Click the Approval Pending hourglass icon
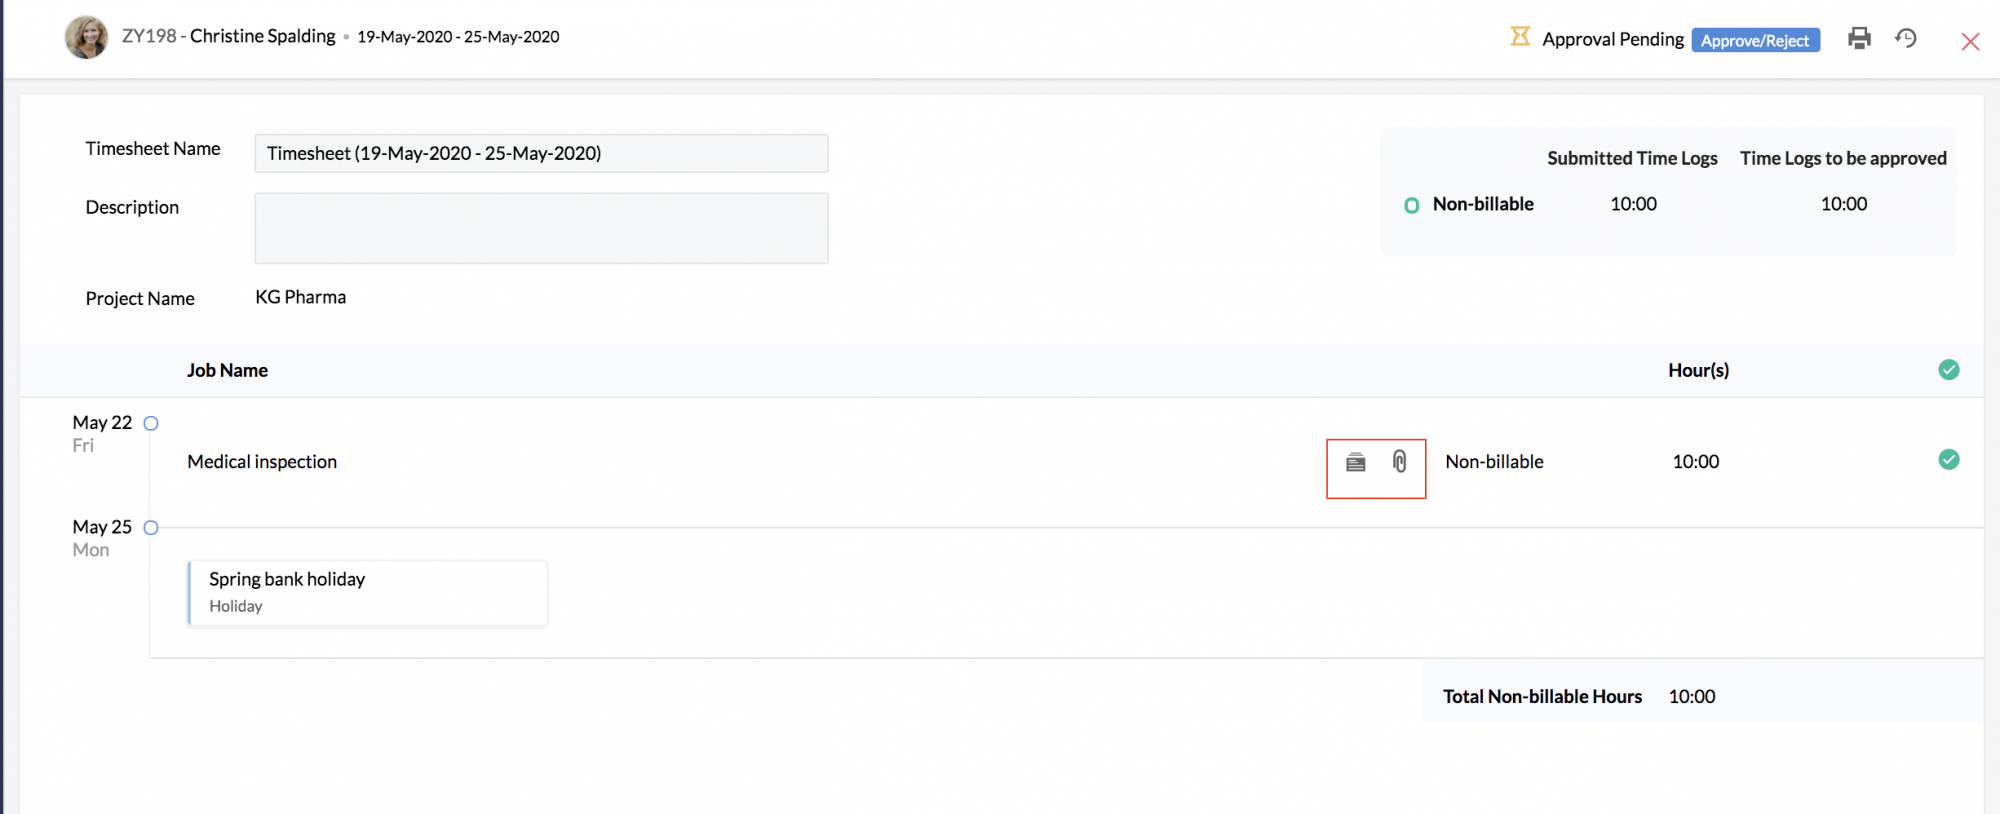 [x=1520, y=37]
